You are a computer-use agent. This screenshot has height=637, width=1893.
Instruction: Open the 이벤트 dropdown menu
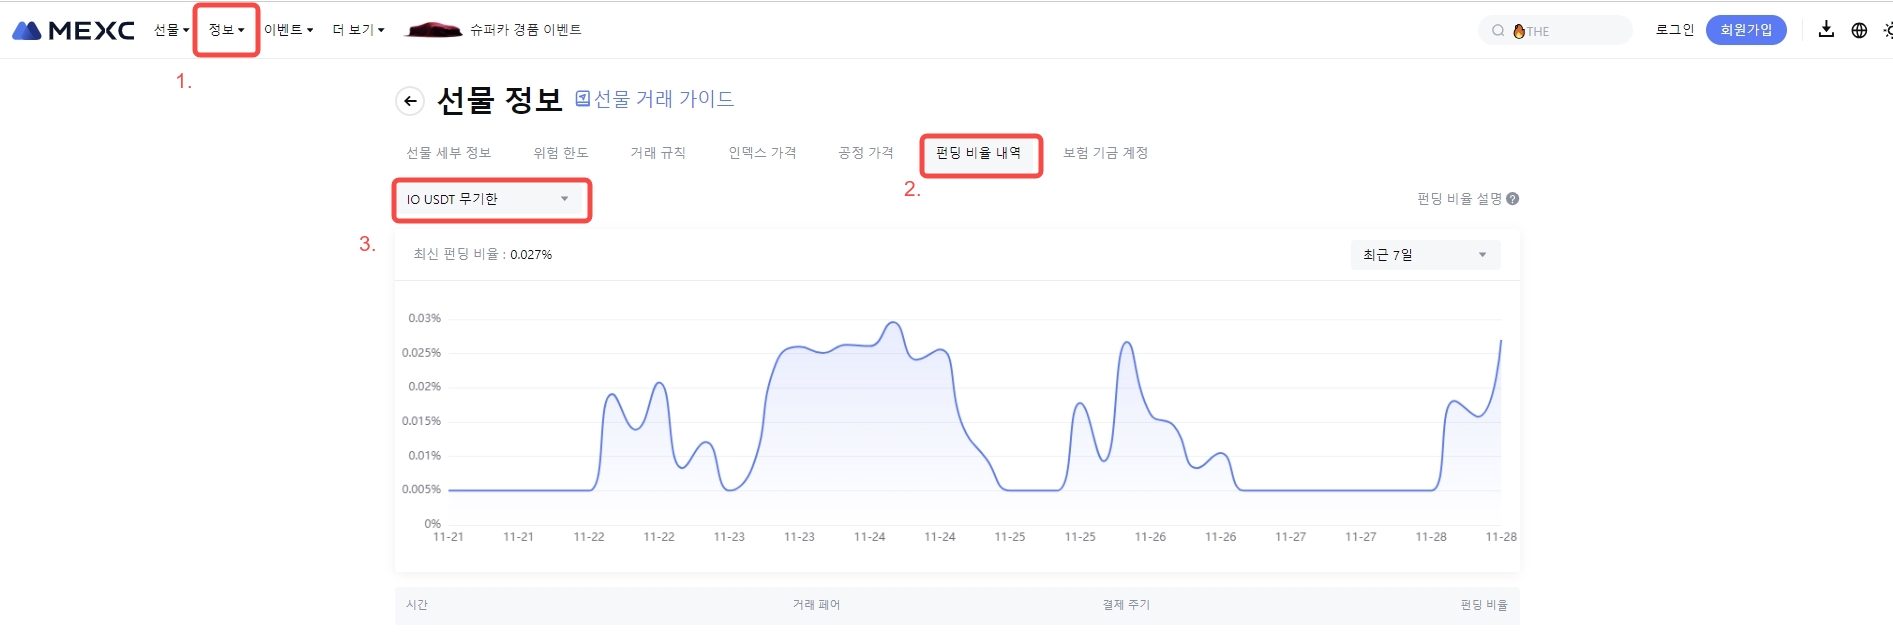(288, 30)
